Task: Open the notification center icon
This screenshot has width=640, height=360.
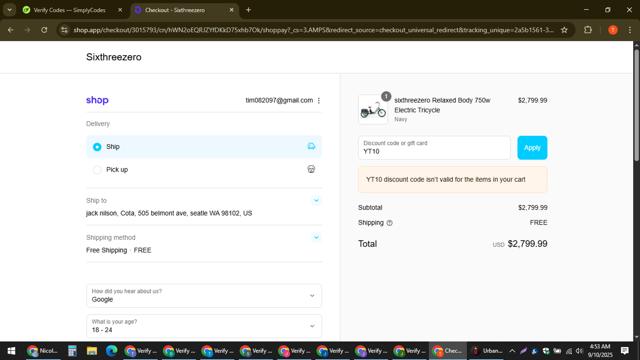Action: click(624, 351)
